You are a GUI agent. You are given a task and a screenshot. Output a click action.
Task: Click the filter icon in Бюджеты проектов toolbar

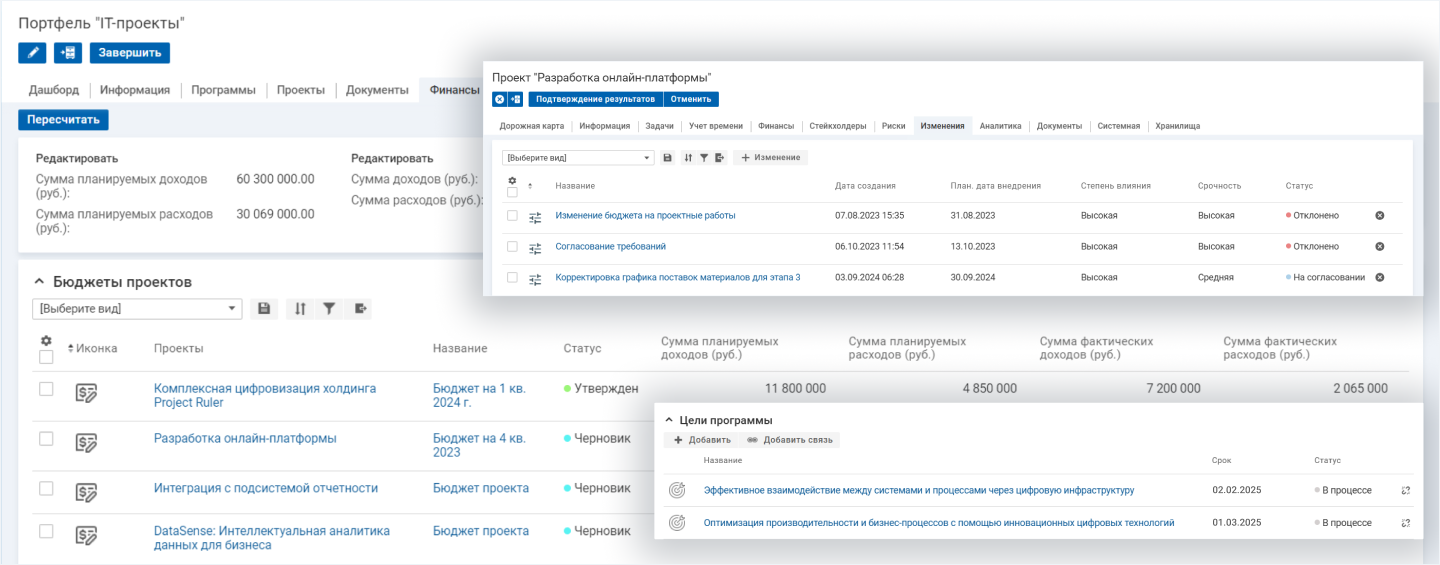328,309
